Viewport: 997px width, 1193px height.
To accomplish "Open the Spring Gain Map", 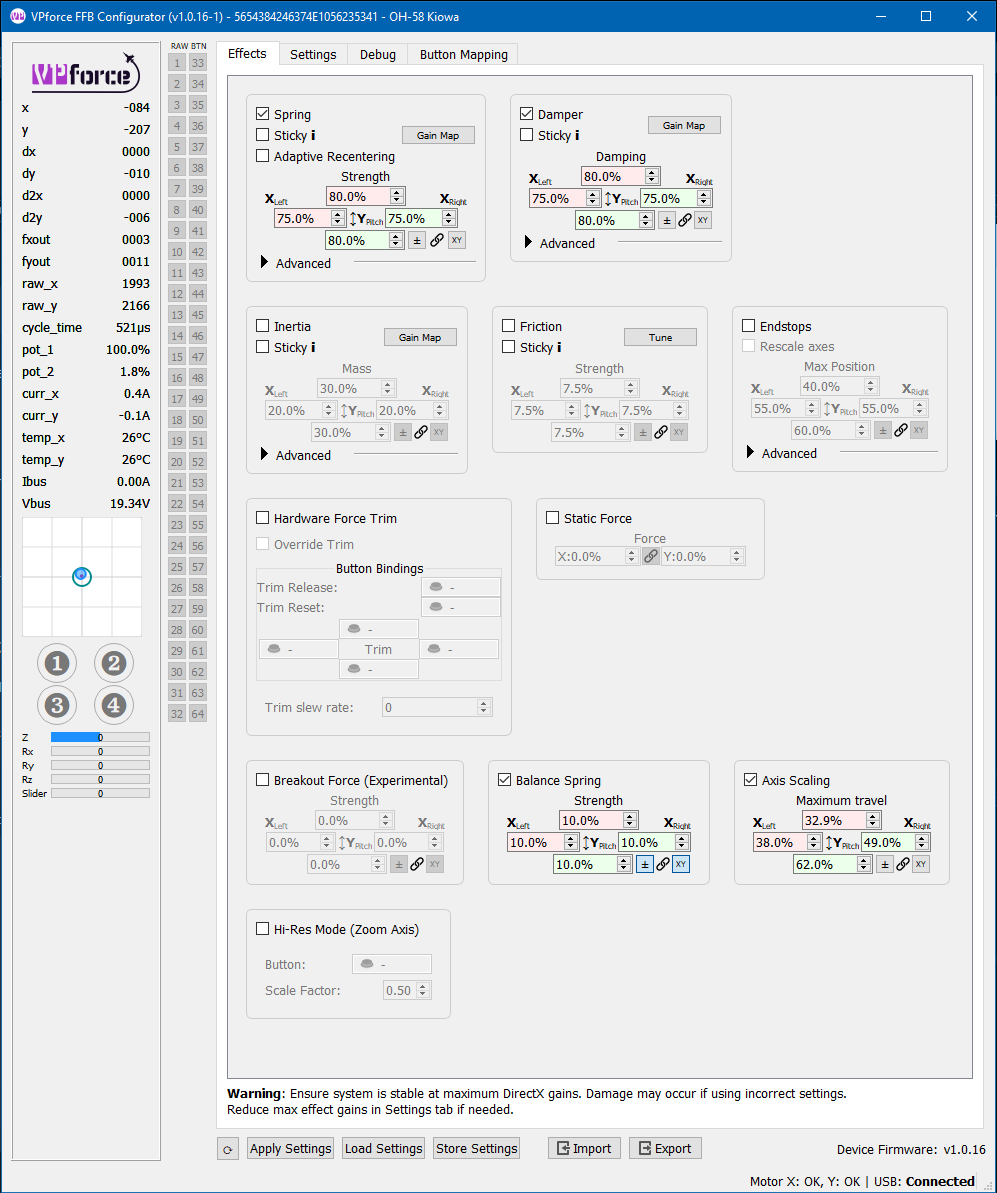I will (x=438, y=135).
